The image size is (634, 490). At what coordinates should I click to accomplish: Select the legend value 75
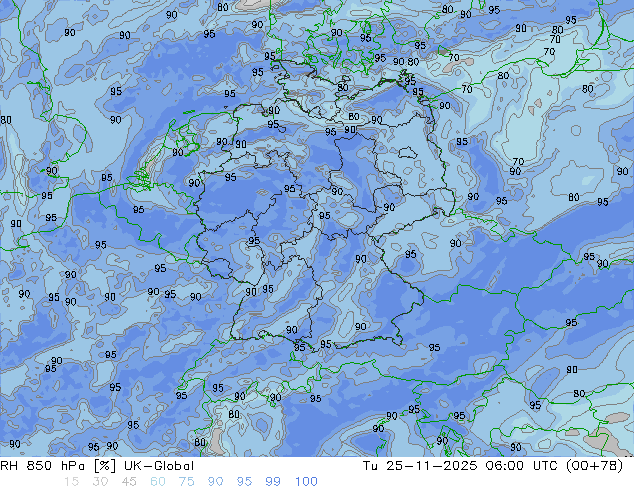186,482
